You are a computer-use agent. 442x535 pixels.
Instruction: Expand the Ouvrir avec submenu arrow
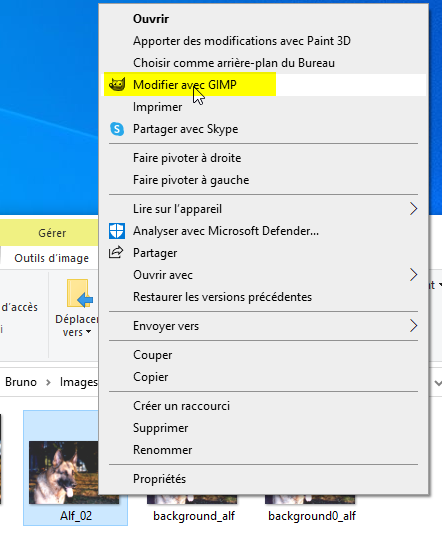tap(413, 275)
